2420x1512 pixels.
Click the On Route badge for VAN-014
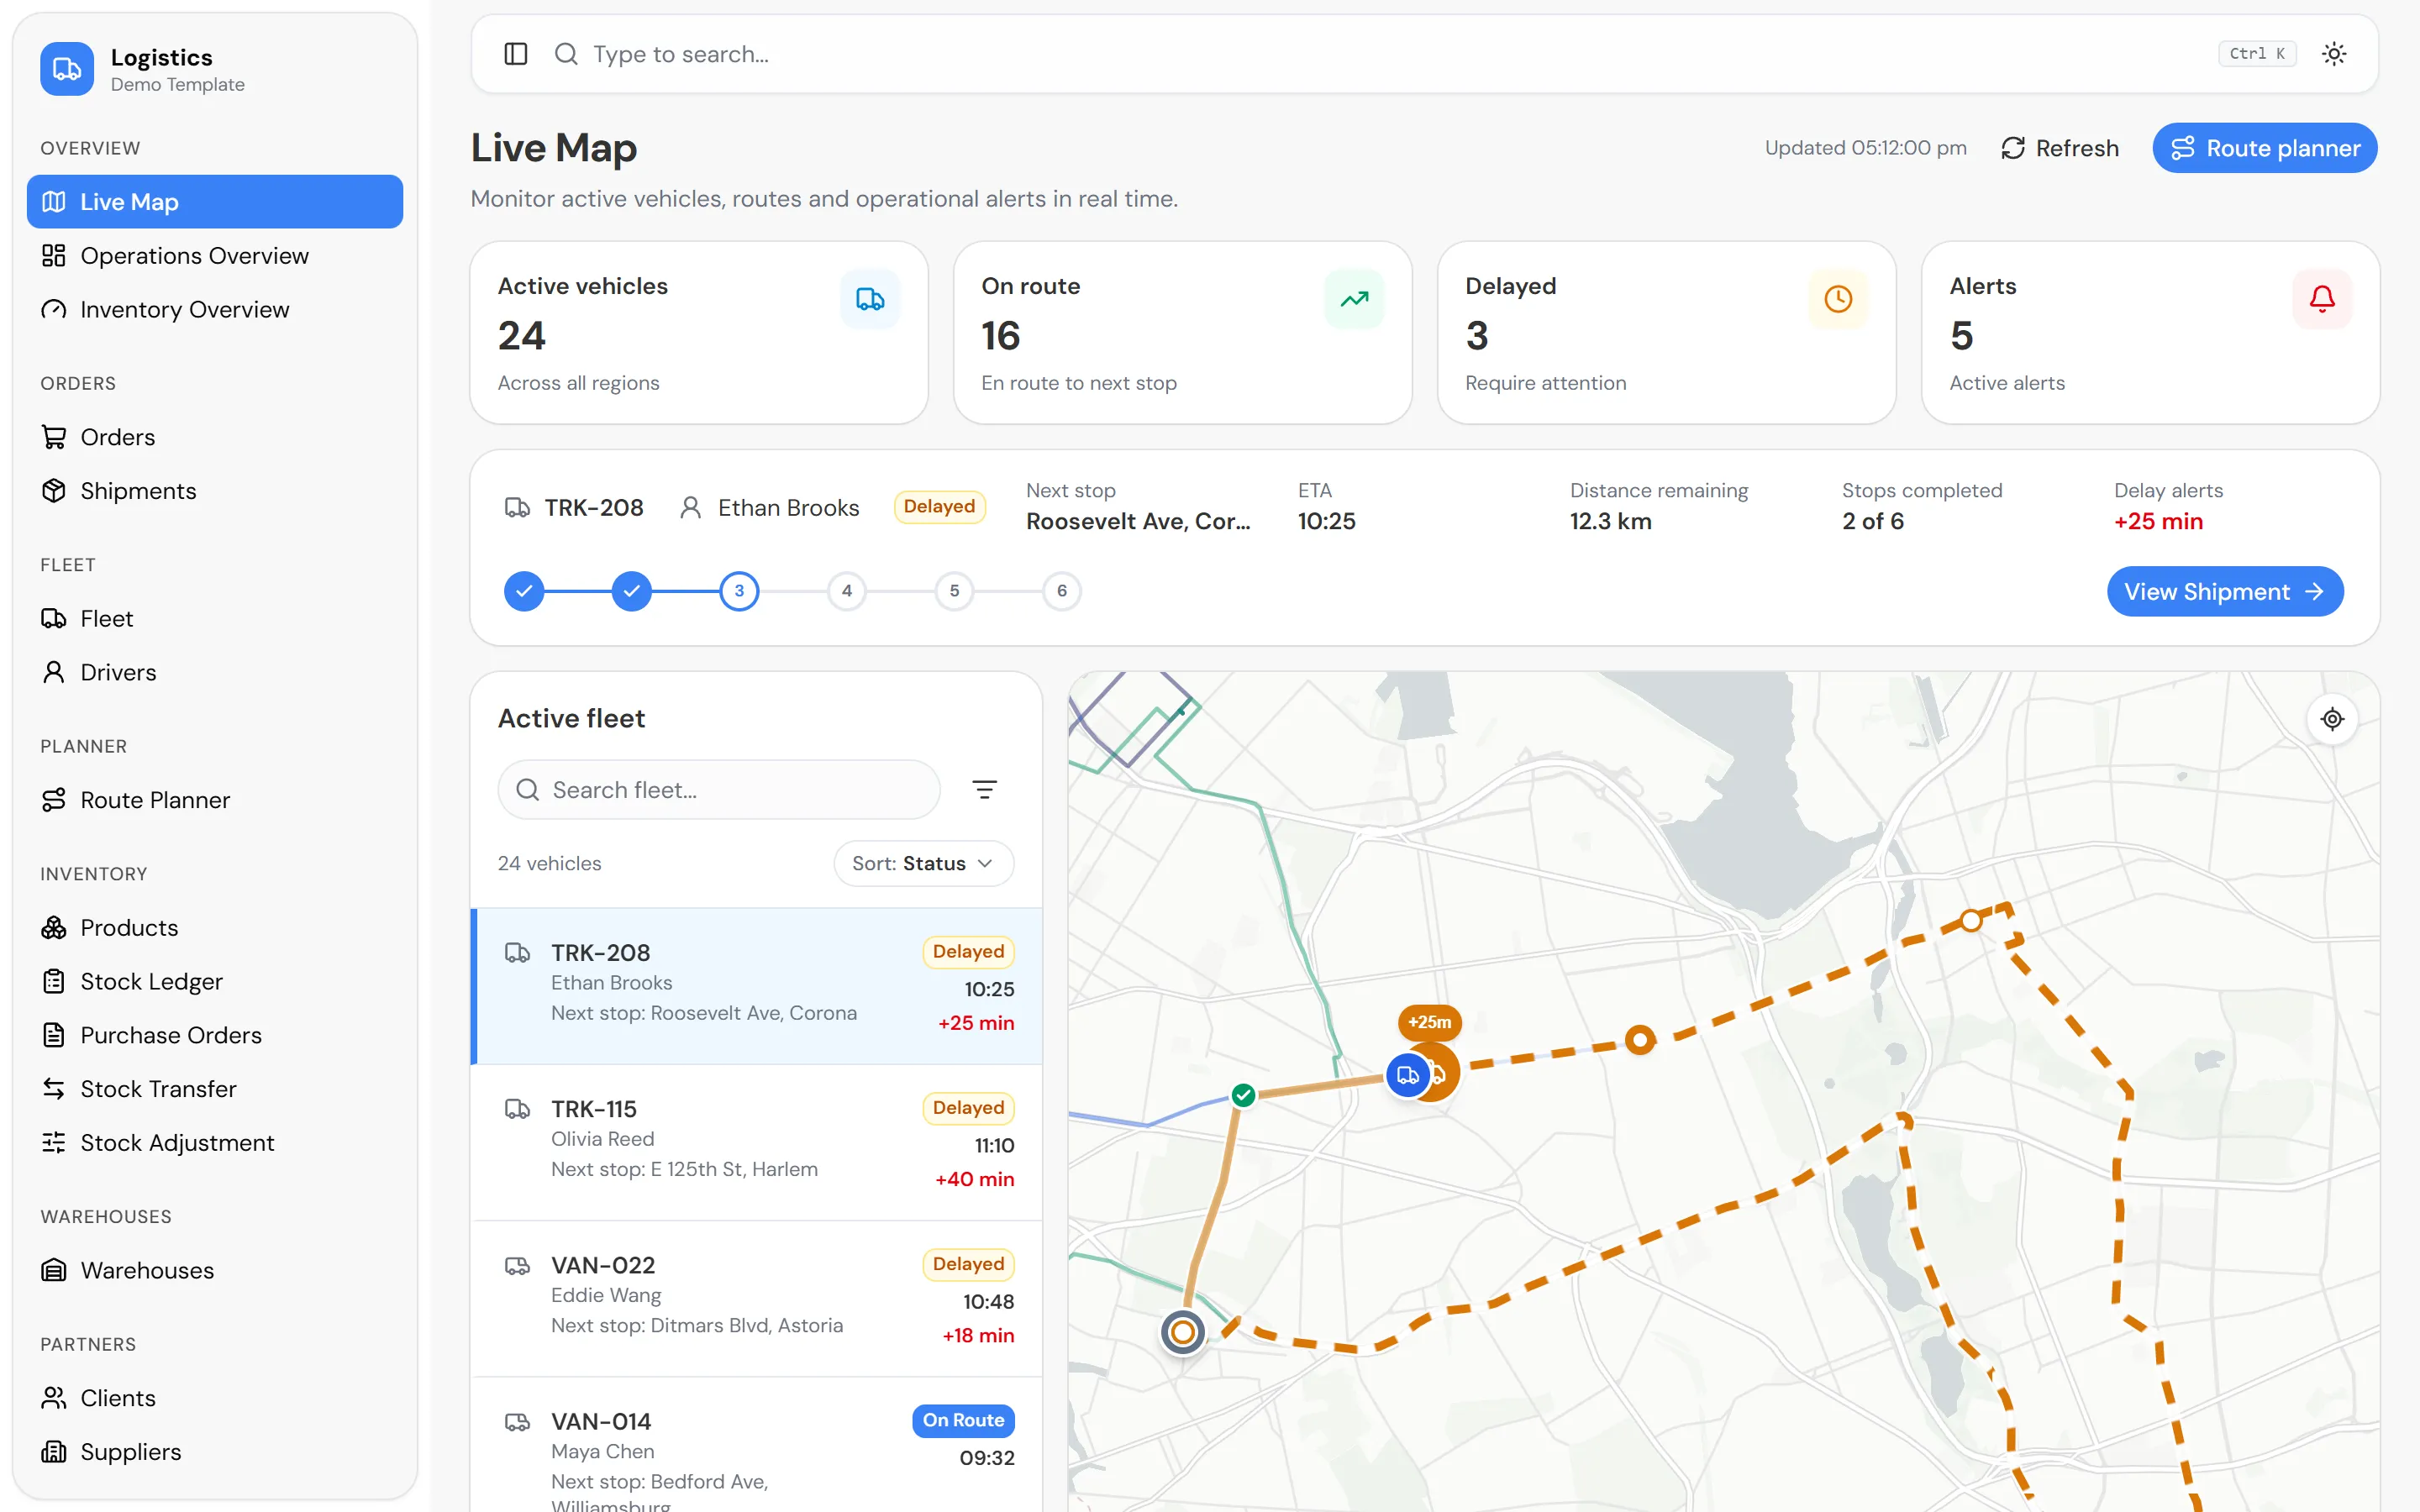963,1420
